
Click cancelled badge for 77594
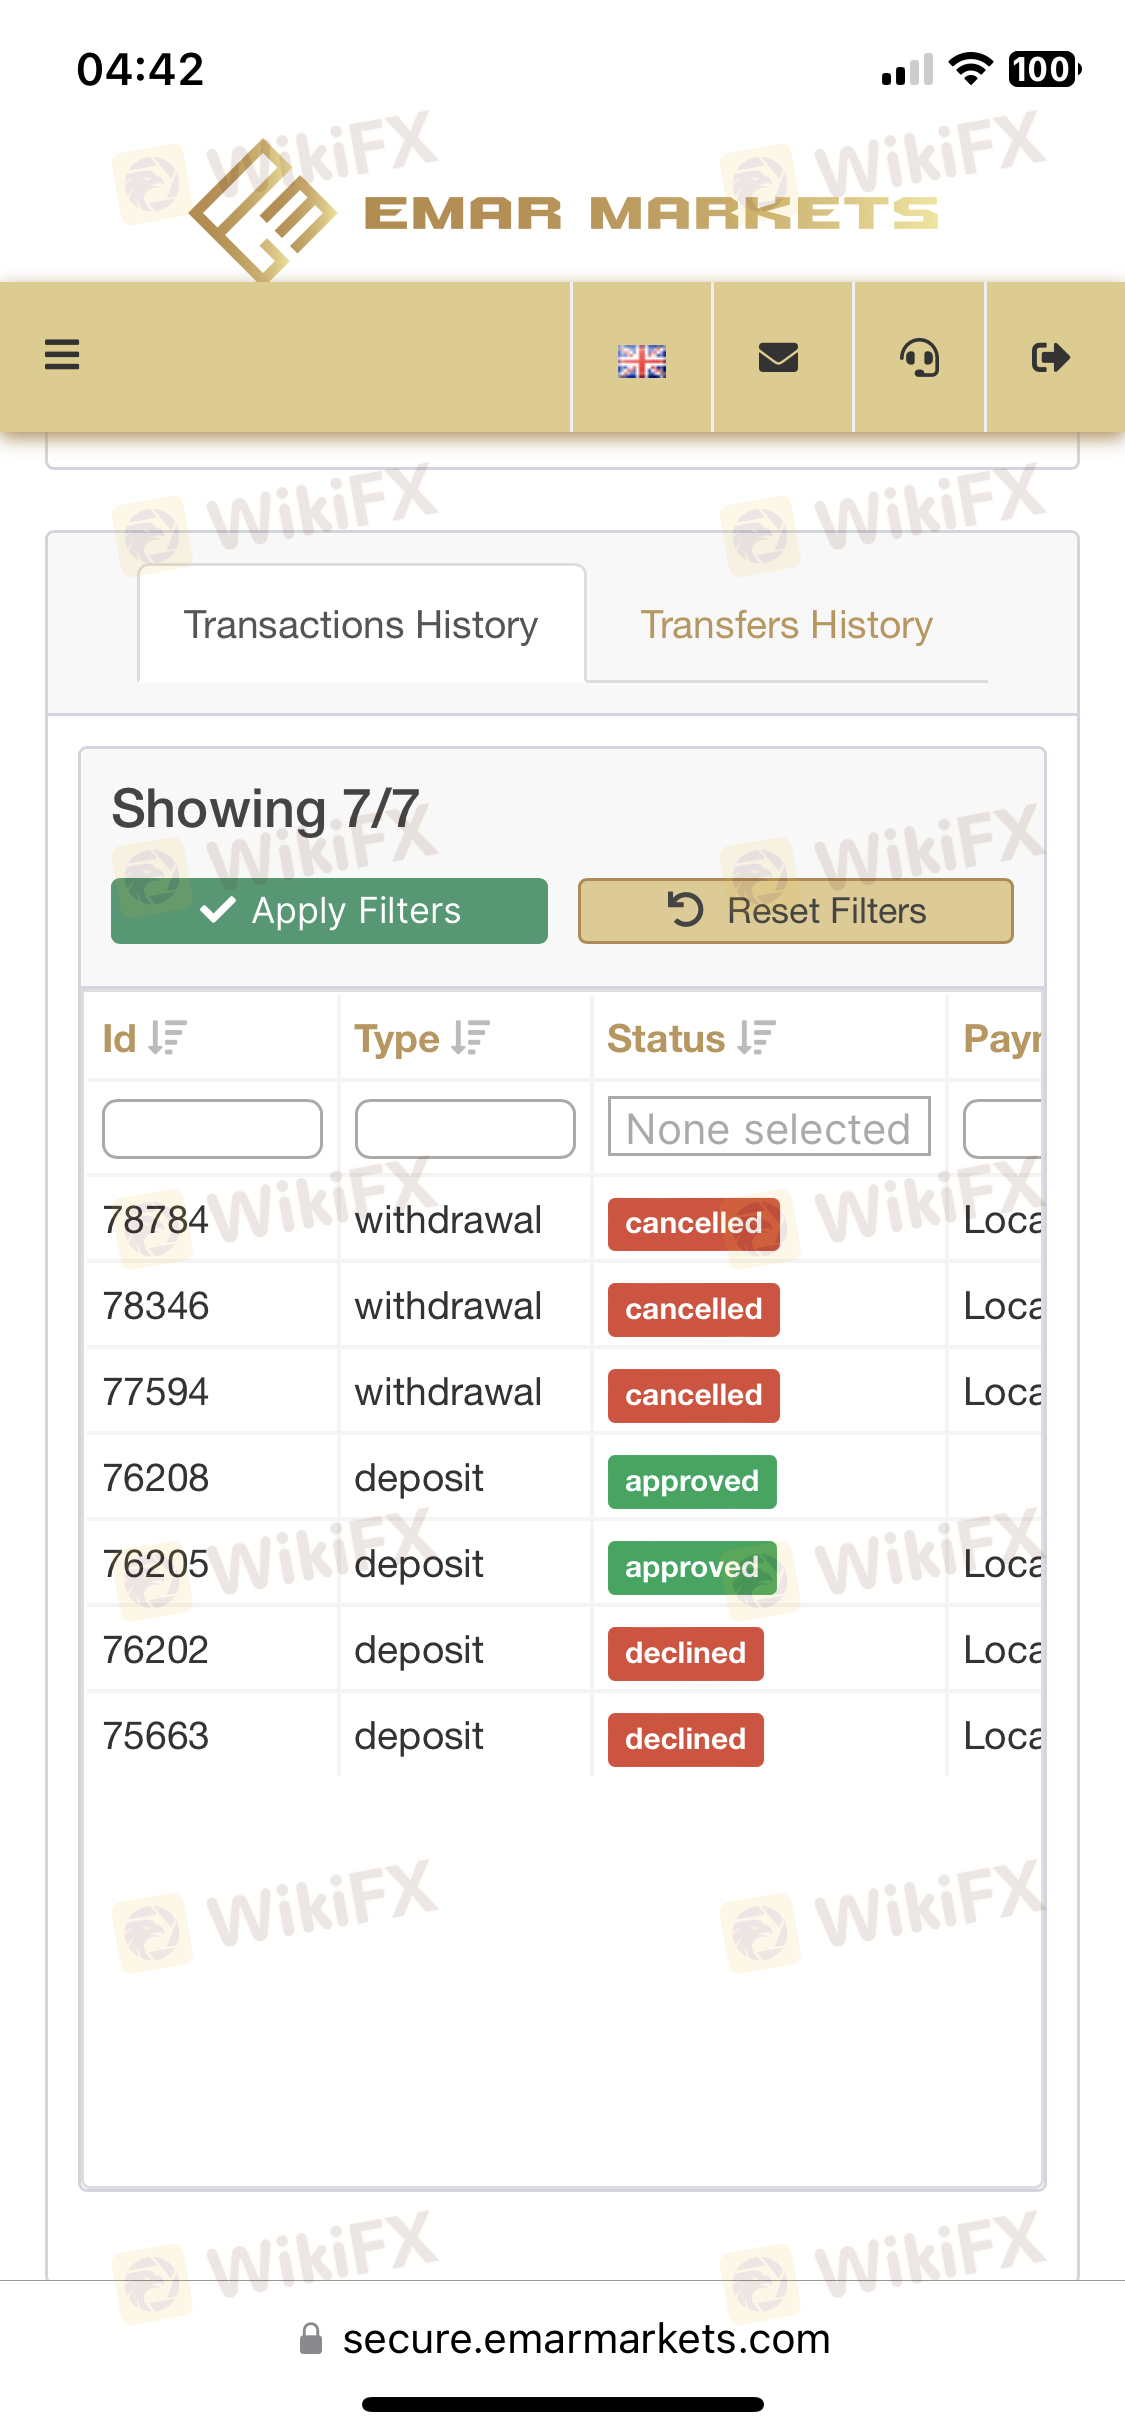(694, 1395)
